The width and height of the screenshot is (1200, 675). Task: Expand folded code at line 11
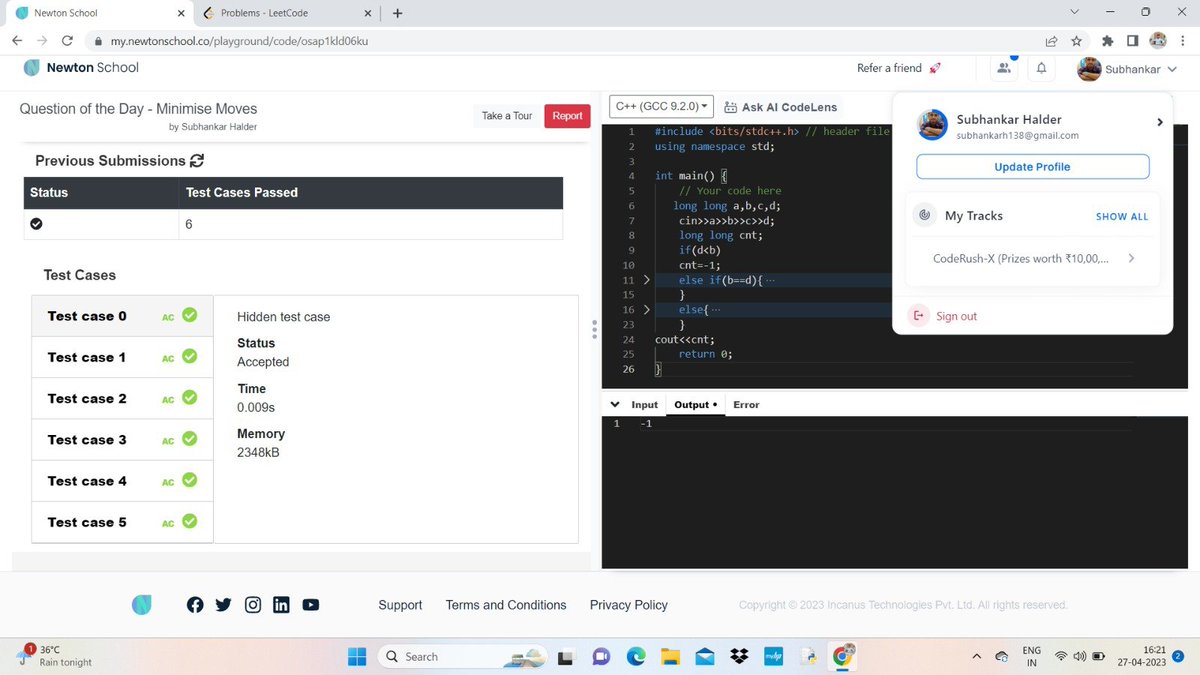646,281
